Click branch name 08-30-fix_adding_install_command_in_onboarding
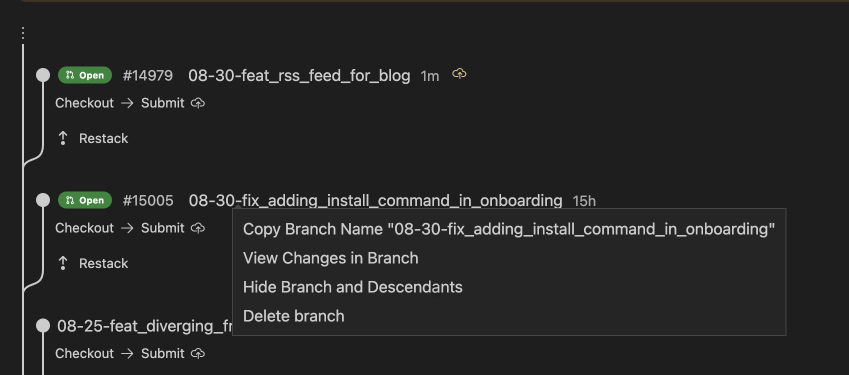Screen dimensions: 849x375 (375, 201)
